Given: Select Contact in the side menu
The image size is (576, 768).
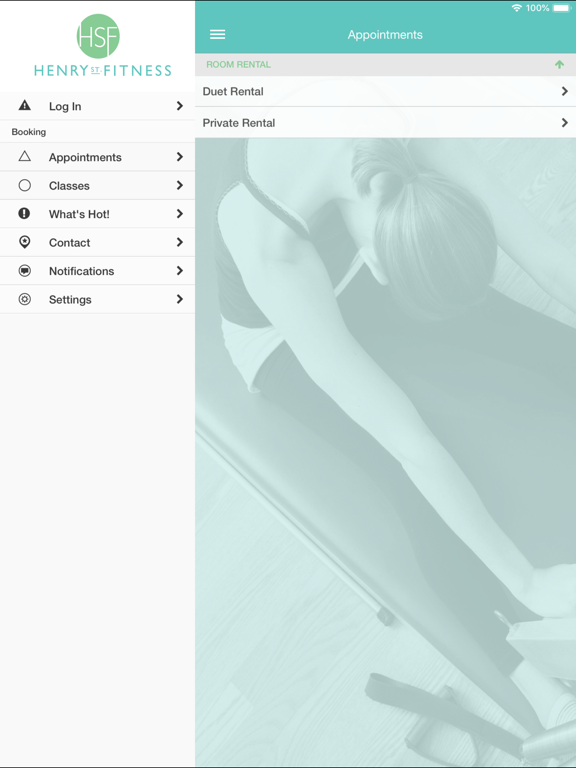Looking at the screenshot, I should pyautogui.click(x=97, y=242).
